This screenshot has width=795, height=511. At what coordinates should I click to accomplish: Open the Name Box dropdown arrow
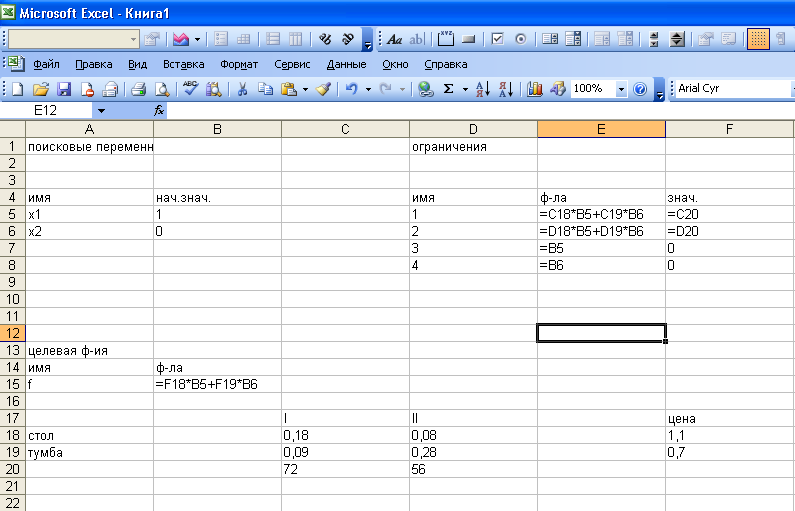tap(101, 111)
